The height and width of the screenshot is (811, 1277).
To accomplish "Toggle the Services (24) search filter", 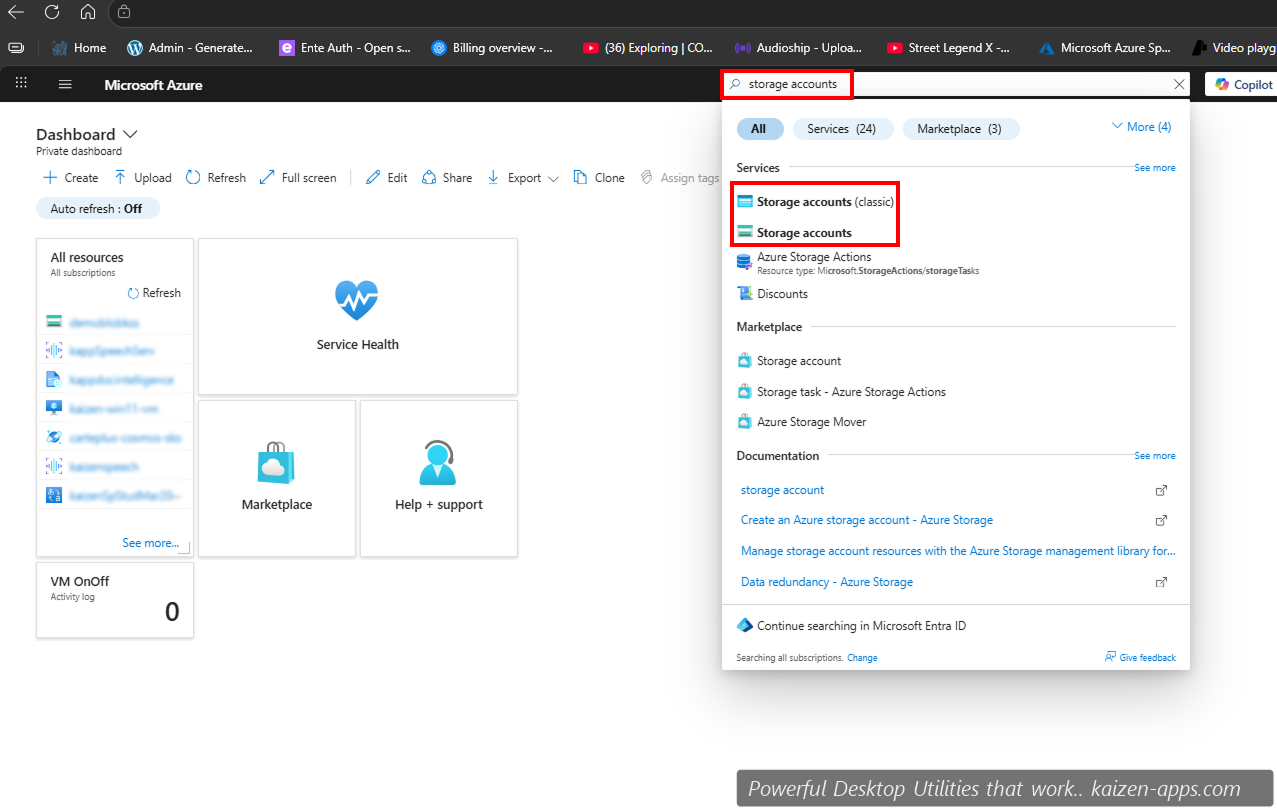I will pyautogui.click(x=843, y=128).
